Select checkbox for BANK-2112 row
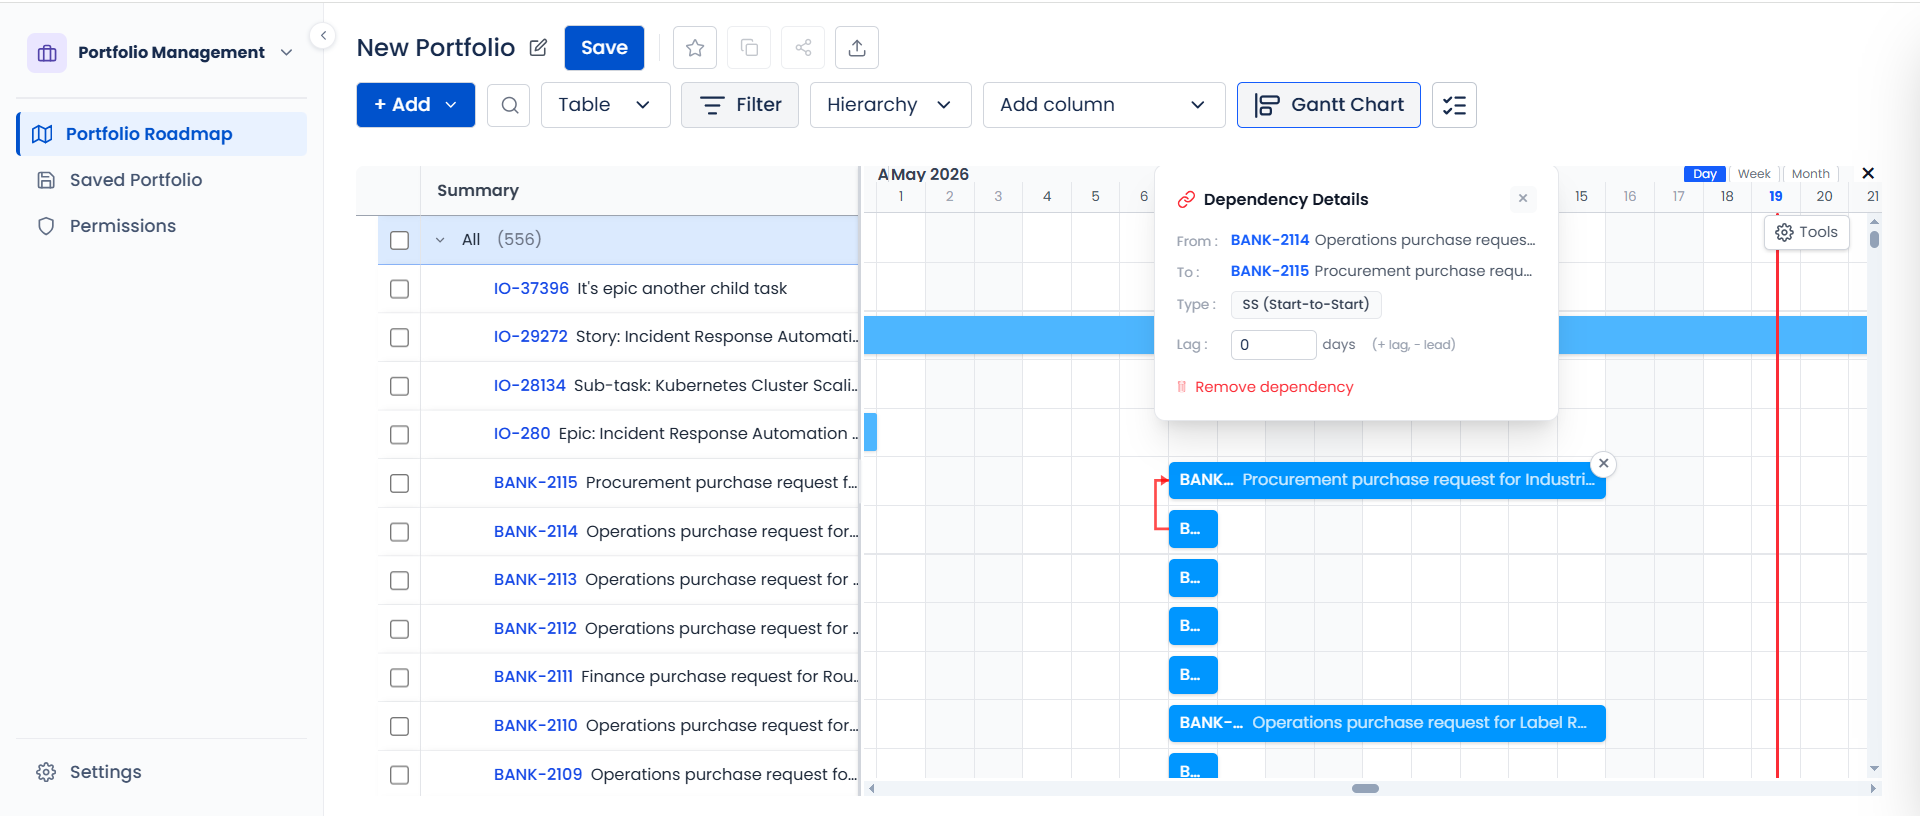The width and height of the screenshot is (1920, 816). [400, 629]
